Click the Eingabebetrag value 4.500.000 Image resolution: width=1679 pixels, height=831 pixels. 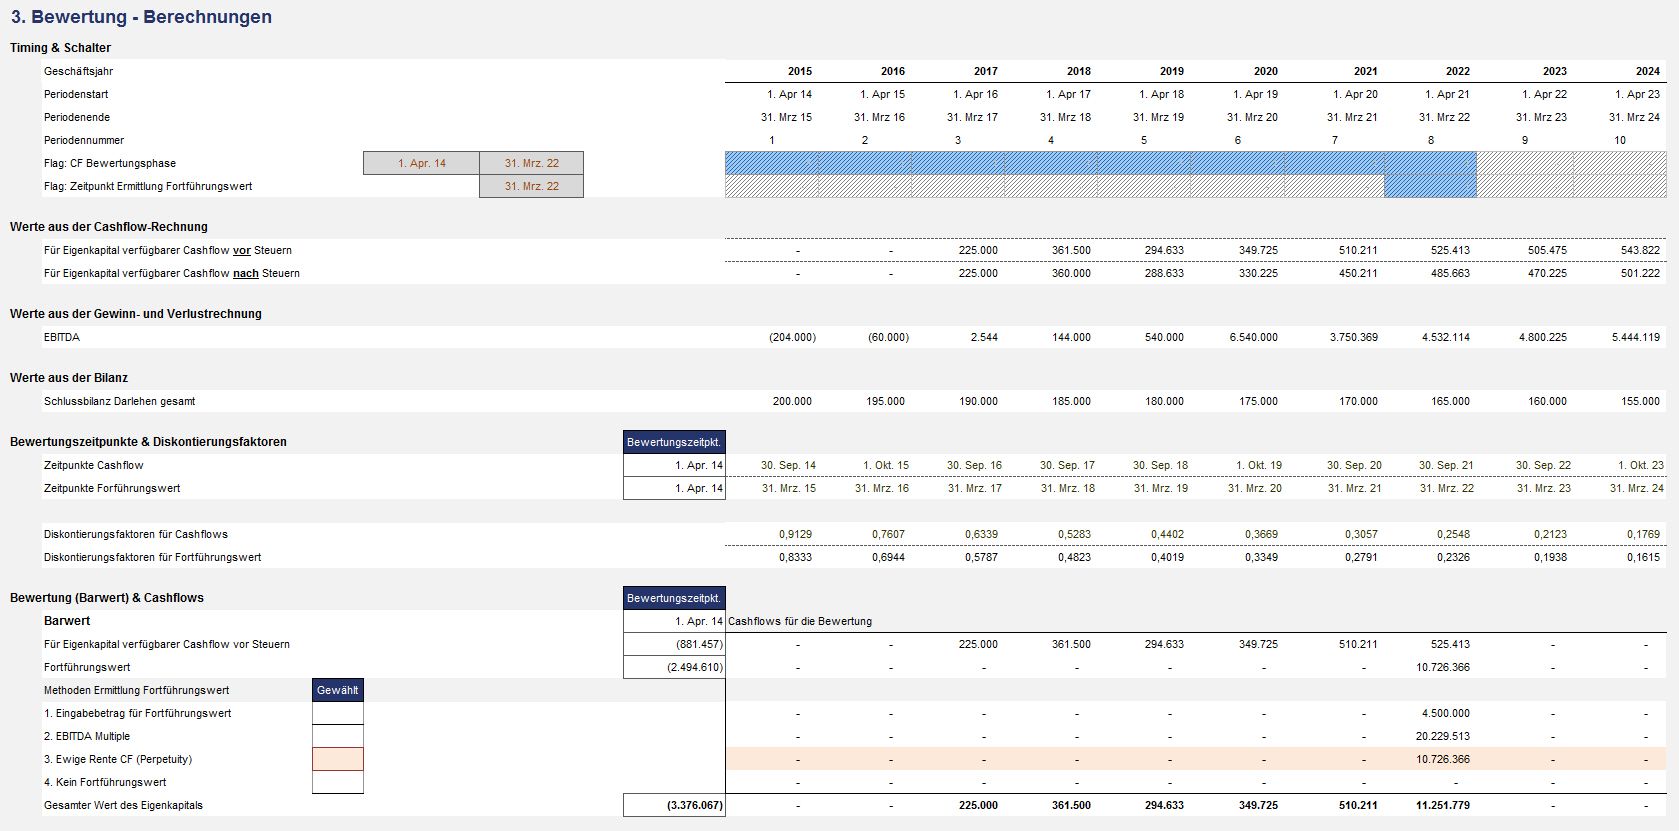click(1445, 713)
